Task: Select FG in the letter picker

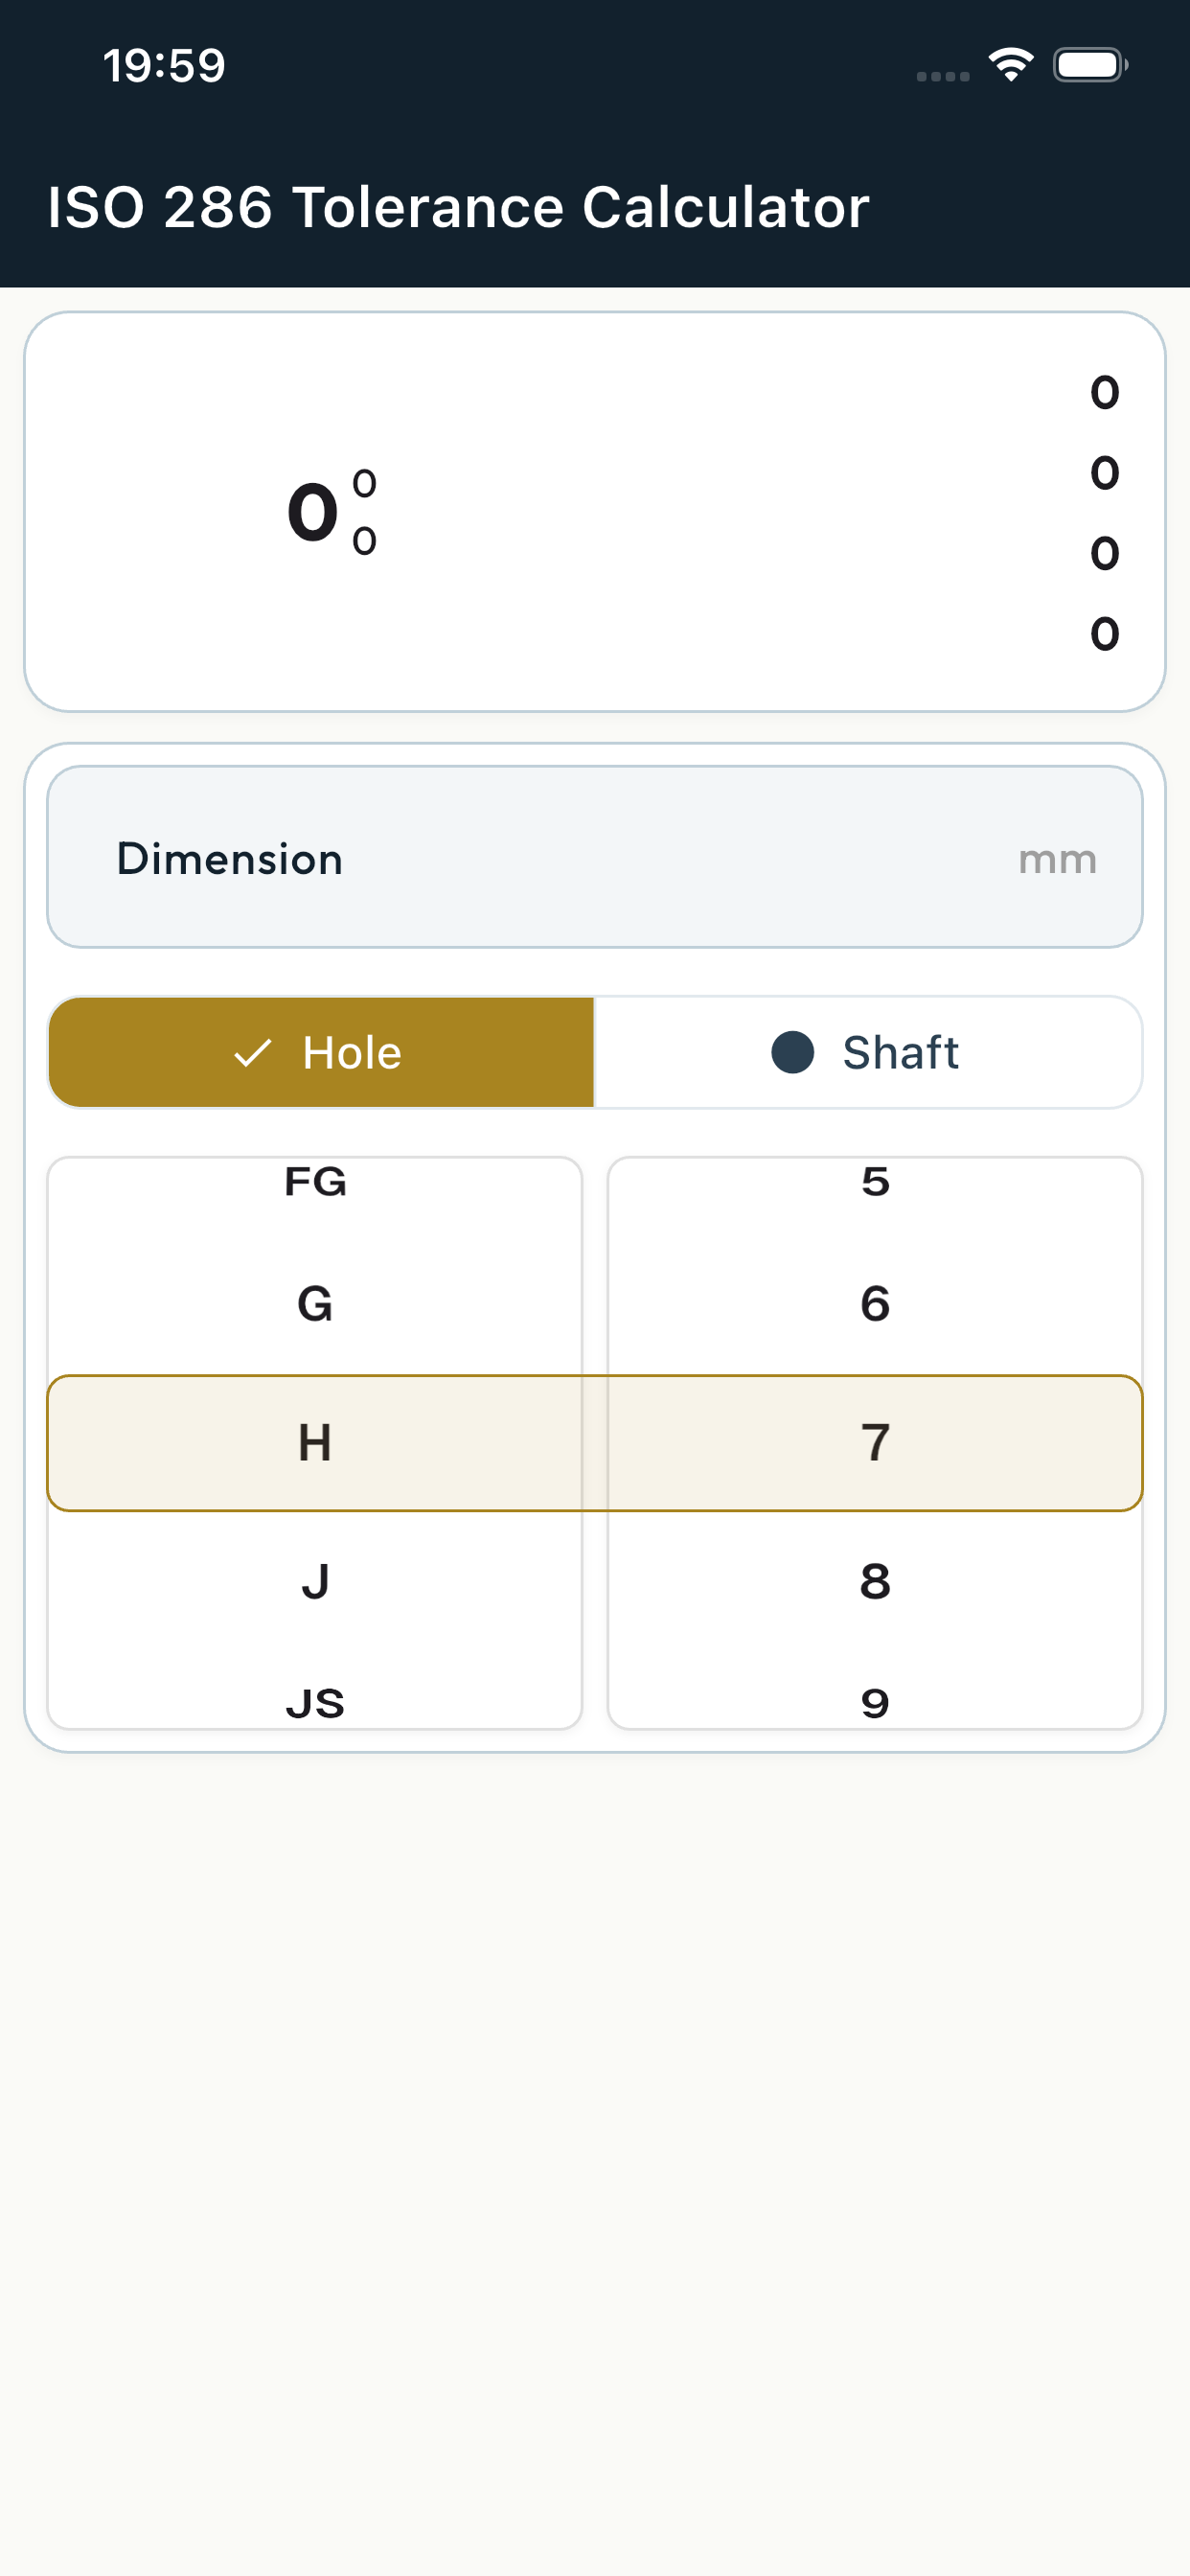Action: coord(315,1182)
